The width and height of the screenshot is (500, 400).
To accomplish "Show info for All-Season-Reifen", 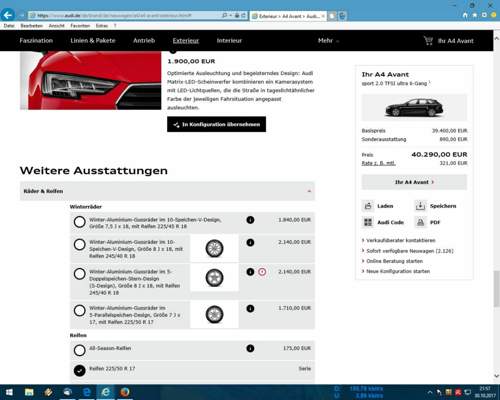I will [x=250, y=349].
